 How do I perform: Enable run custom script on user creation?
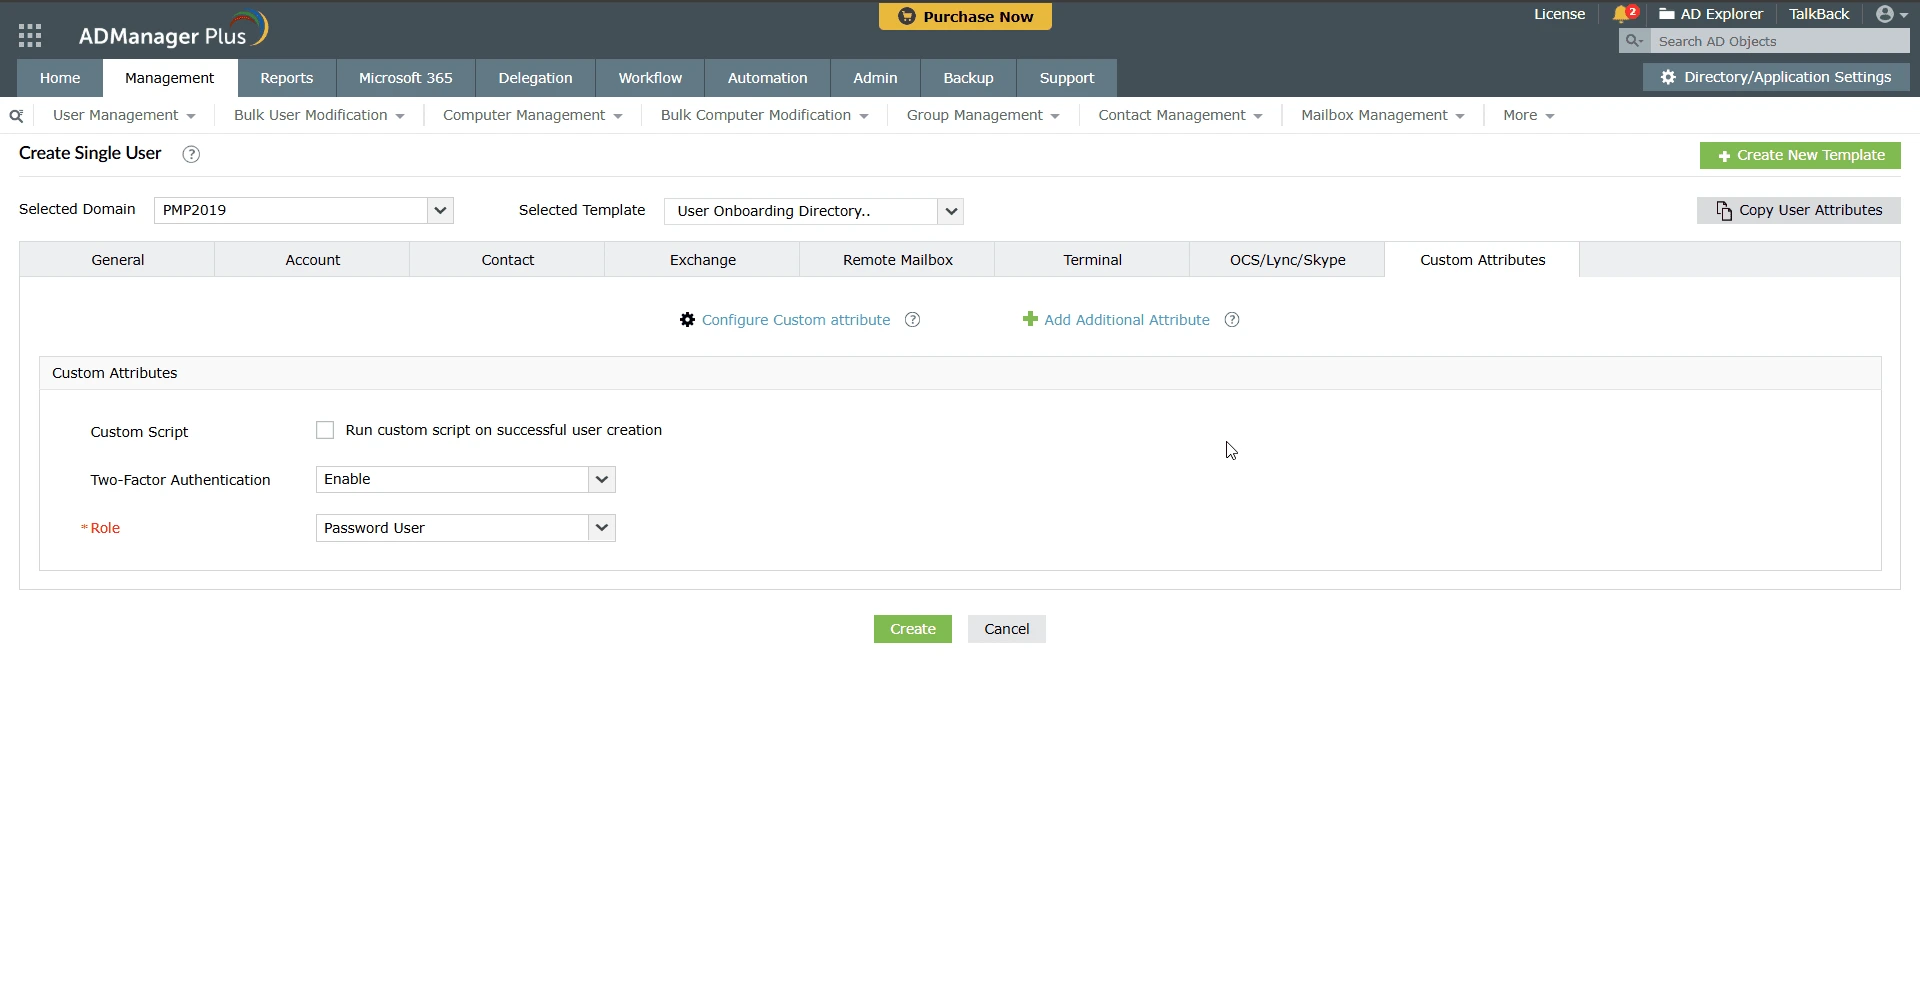(324, 429)
